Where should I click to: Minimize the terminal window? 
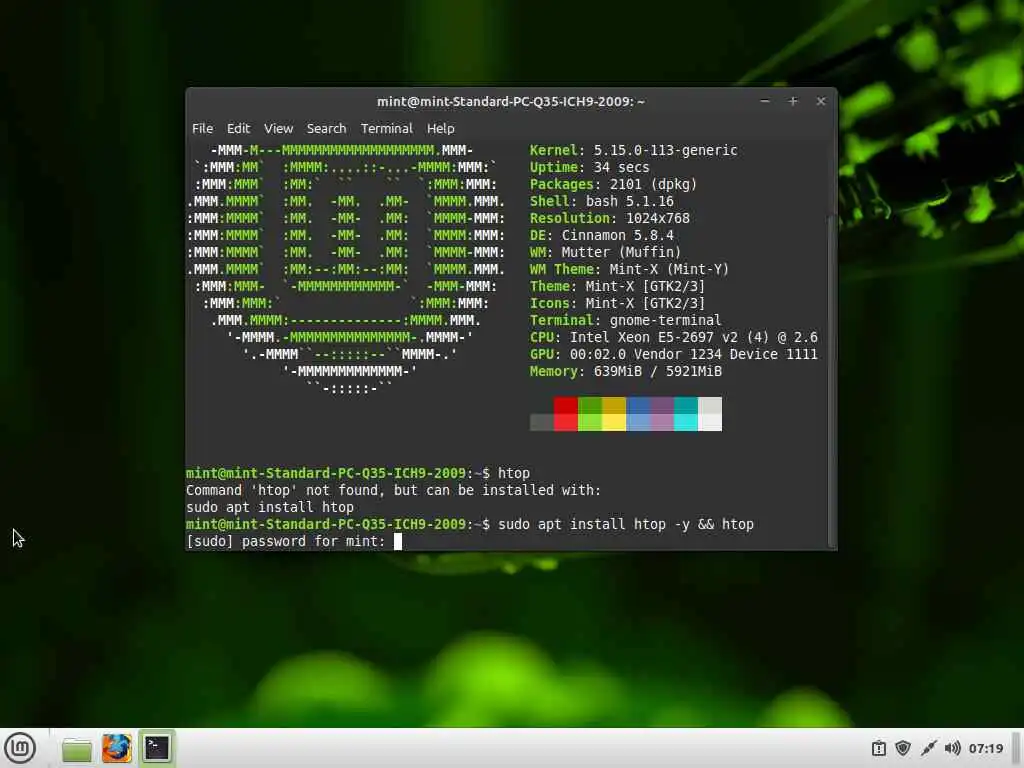pyautogui.click(x=765, y=101)
